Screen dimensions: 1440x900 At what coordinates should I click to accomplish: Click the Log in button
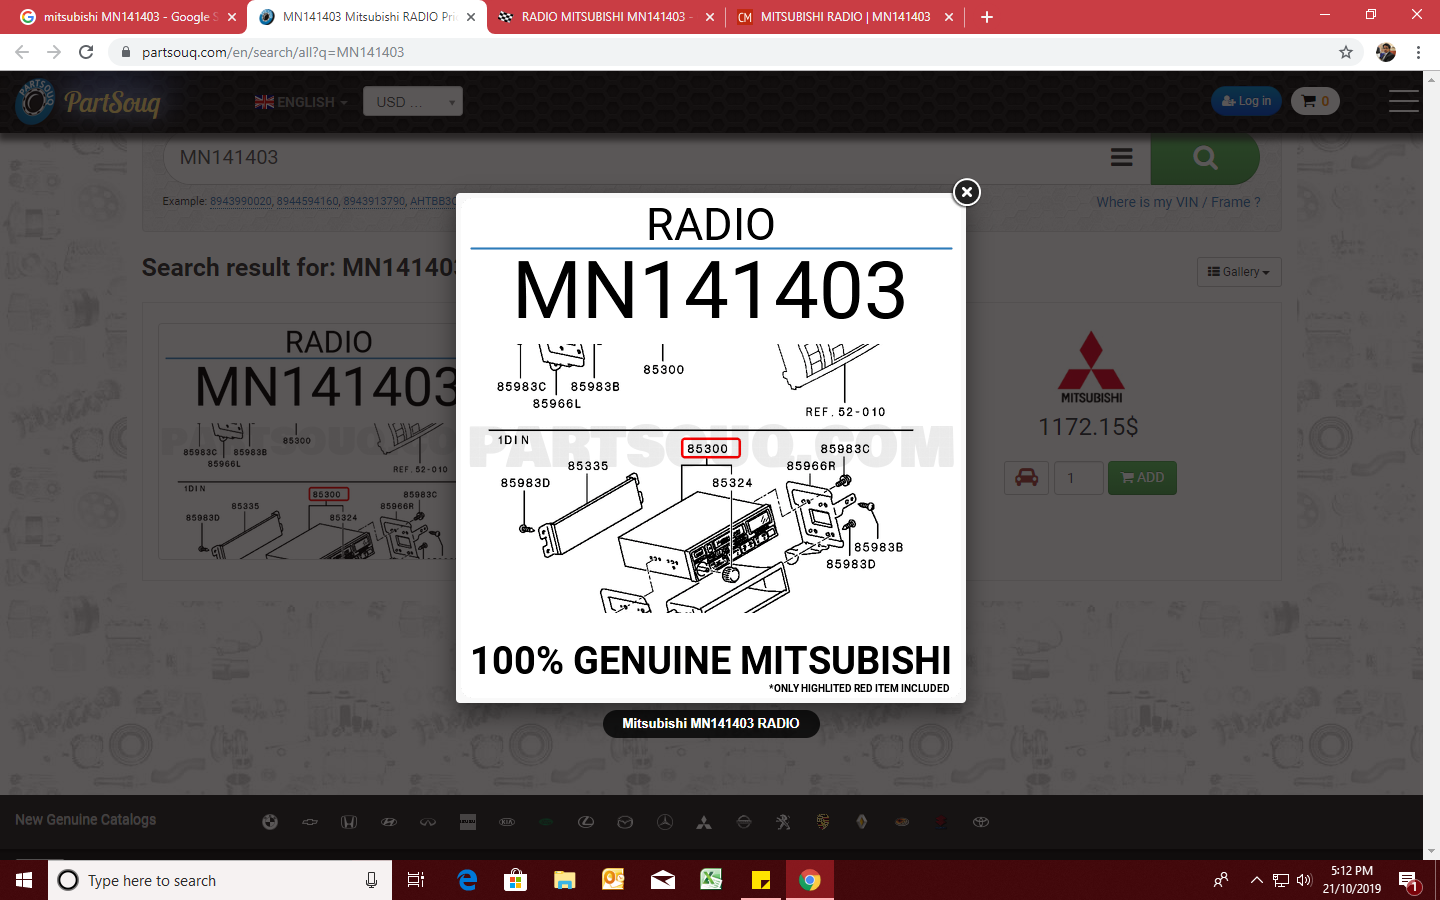pyautogui.click(x=1246, y=101)
